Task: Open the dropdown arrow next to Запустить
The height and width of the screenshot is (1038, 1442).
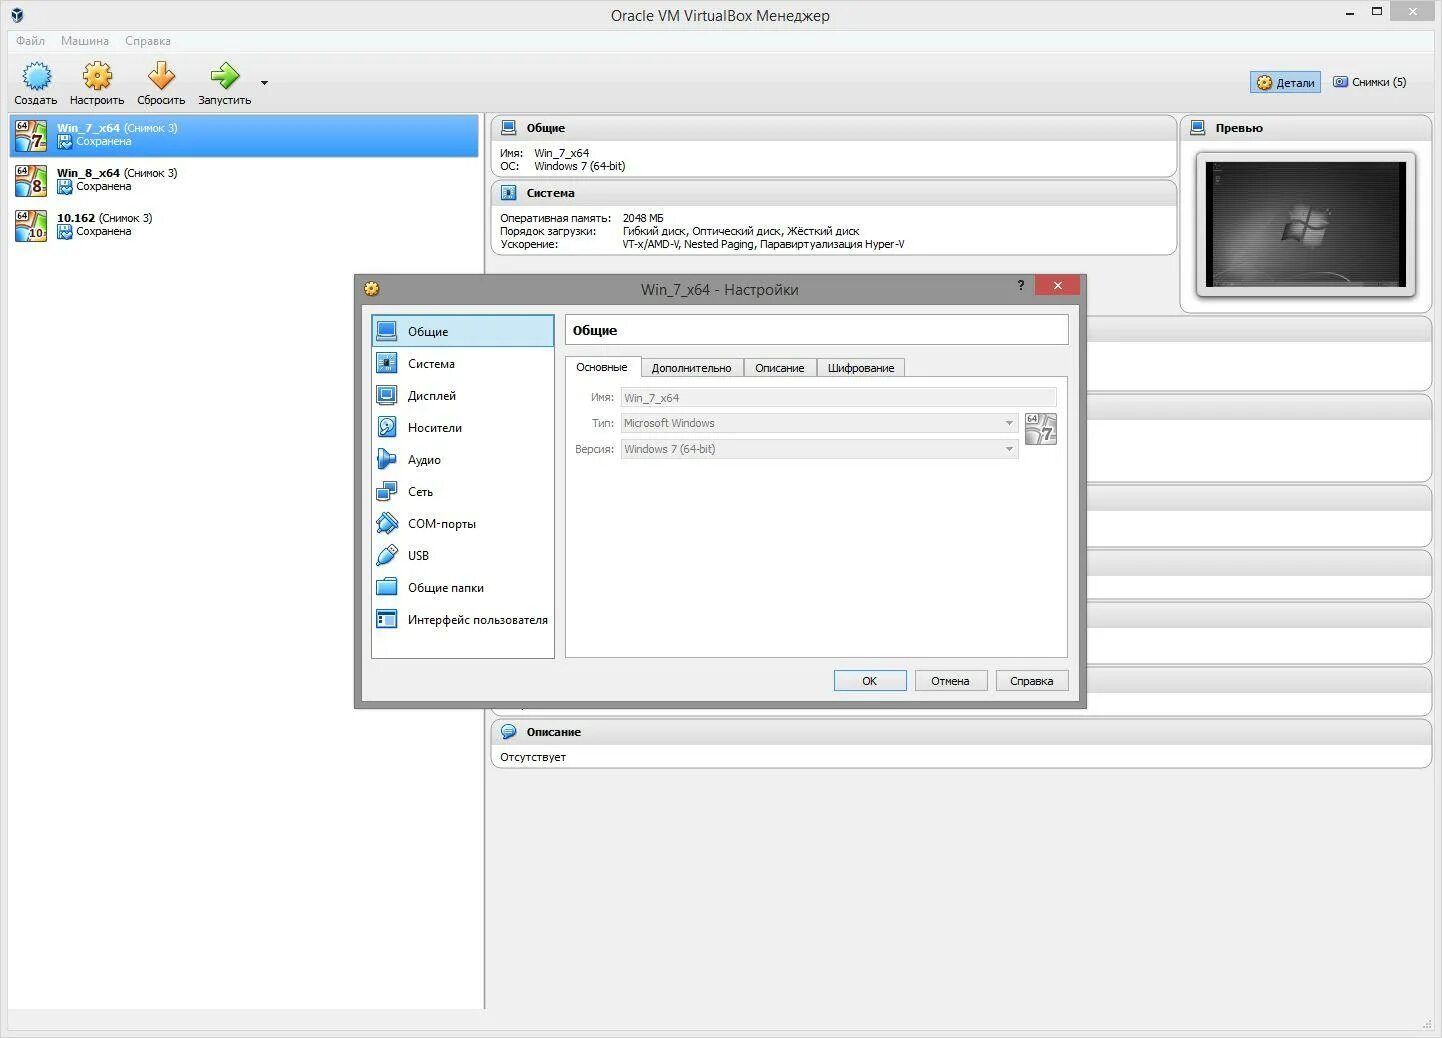Action: [x=264, y=83]
